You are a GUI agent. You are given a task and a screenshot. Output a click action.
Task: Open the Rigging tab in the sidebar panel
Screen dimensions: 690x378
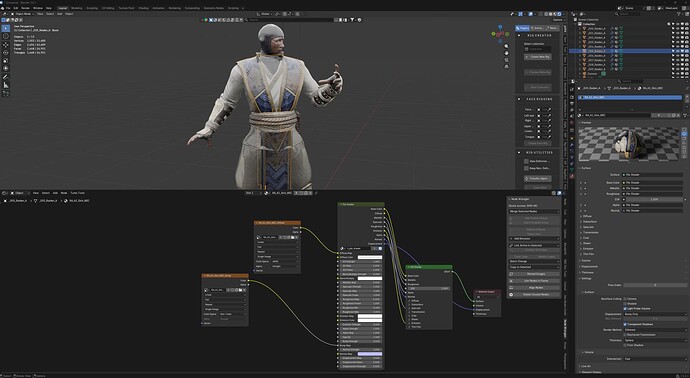click(522, 28)
